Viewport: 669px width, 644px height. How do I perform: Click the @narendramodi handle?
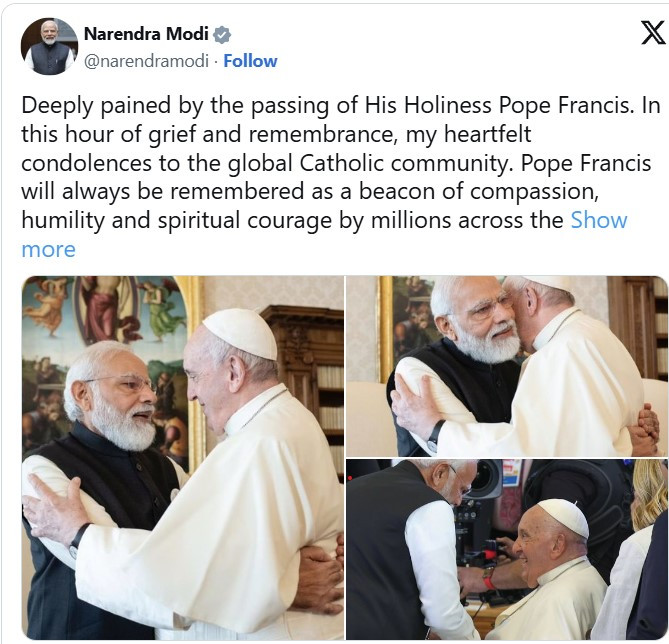pyautogui.click(x=146, y=61)
